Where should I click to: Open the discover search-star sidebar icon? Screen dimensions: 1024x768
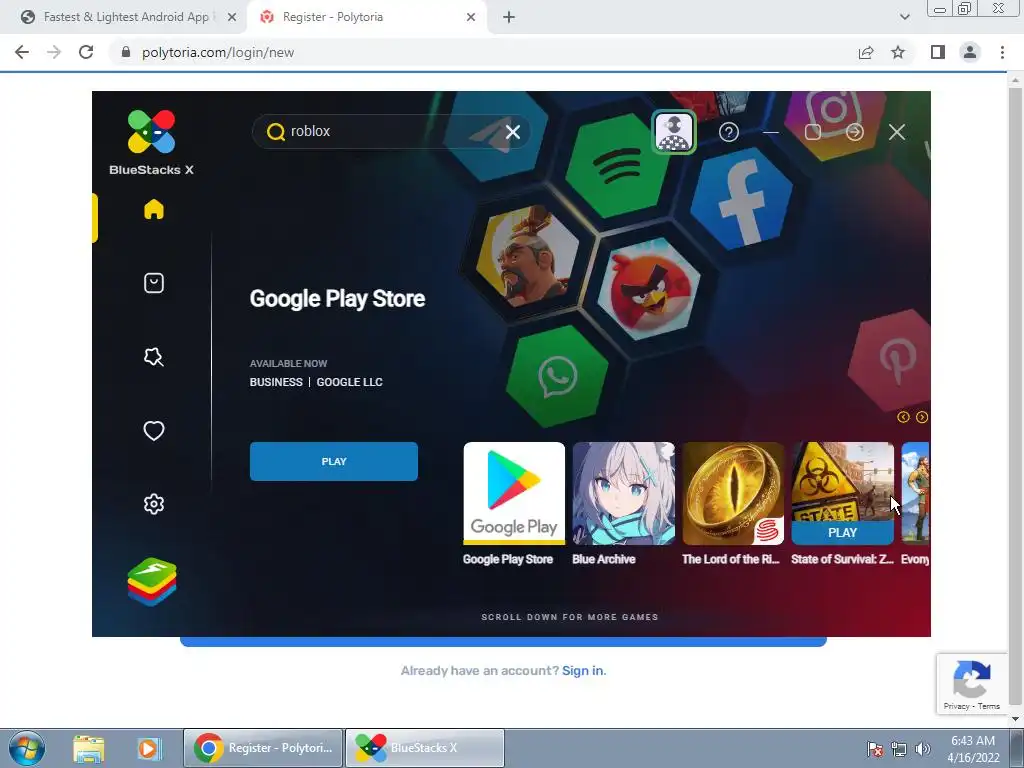click(x=153, y=357)
